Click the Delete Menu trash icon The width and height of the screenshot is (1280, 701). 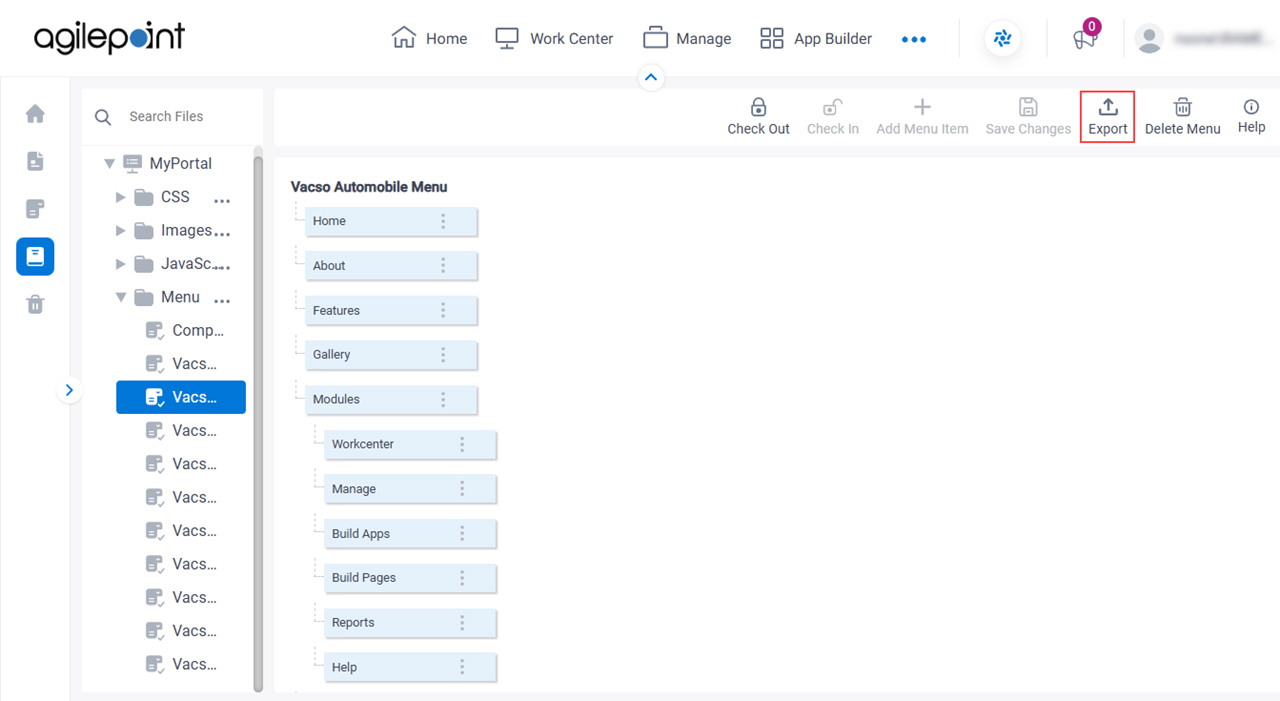coord(1182,107)
